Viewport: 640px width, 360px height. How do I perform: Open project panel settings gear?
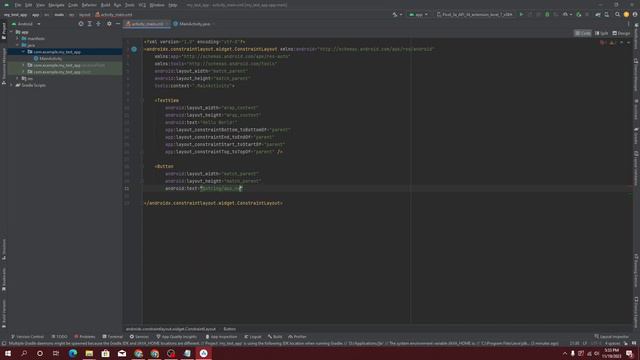(109, 24)
